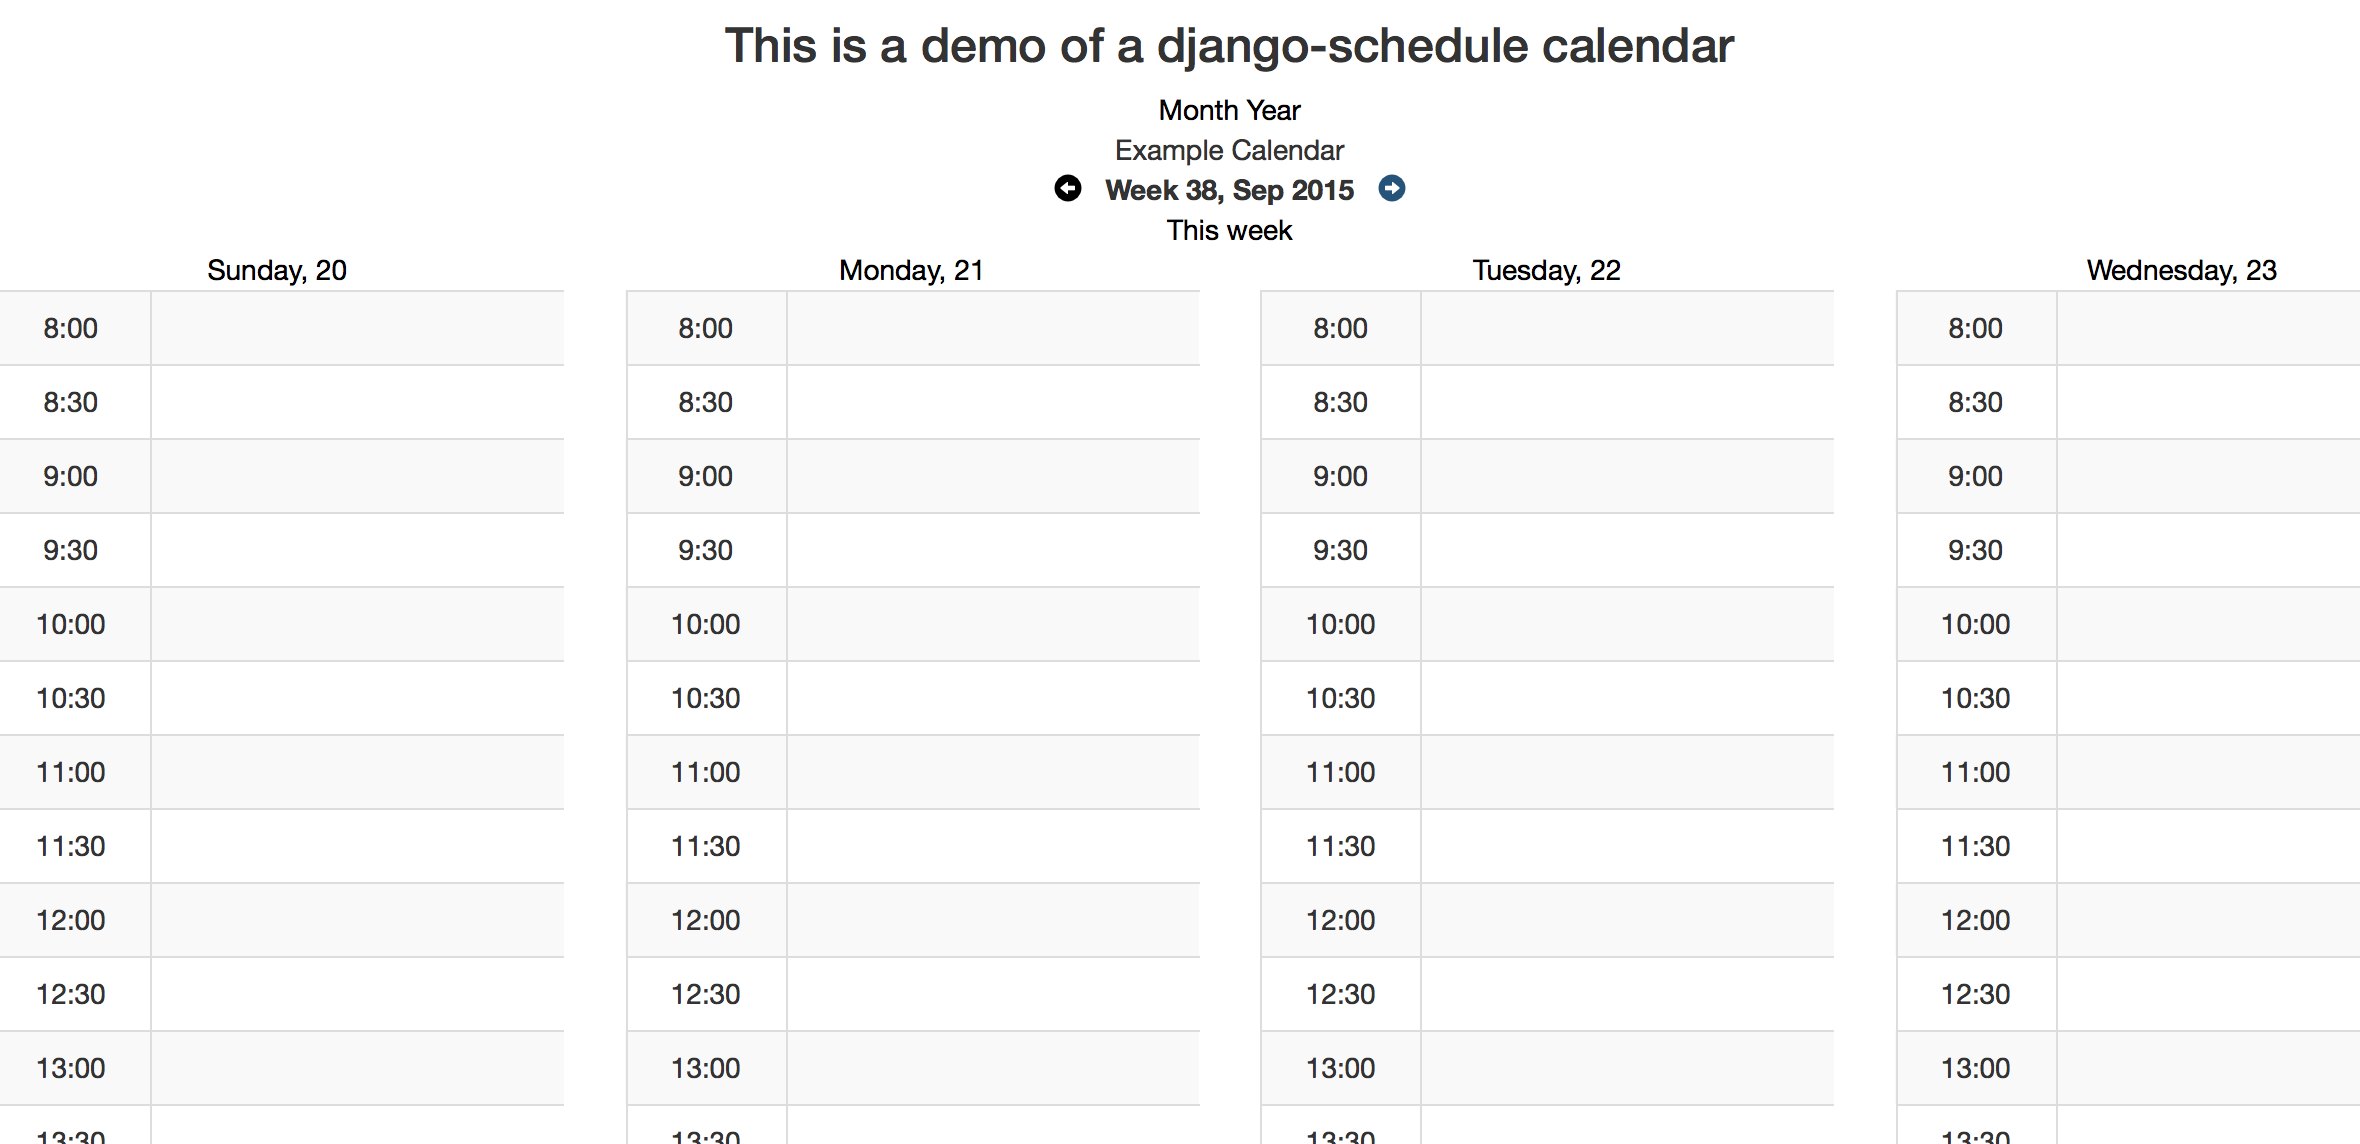Click the Example Calendar link
2360x1144 pixels.
(x=1229, y=150)
